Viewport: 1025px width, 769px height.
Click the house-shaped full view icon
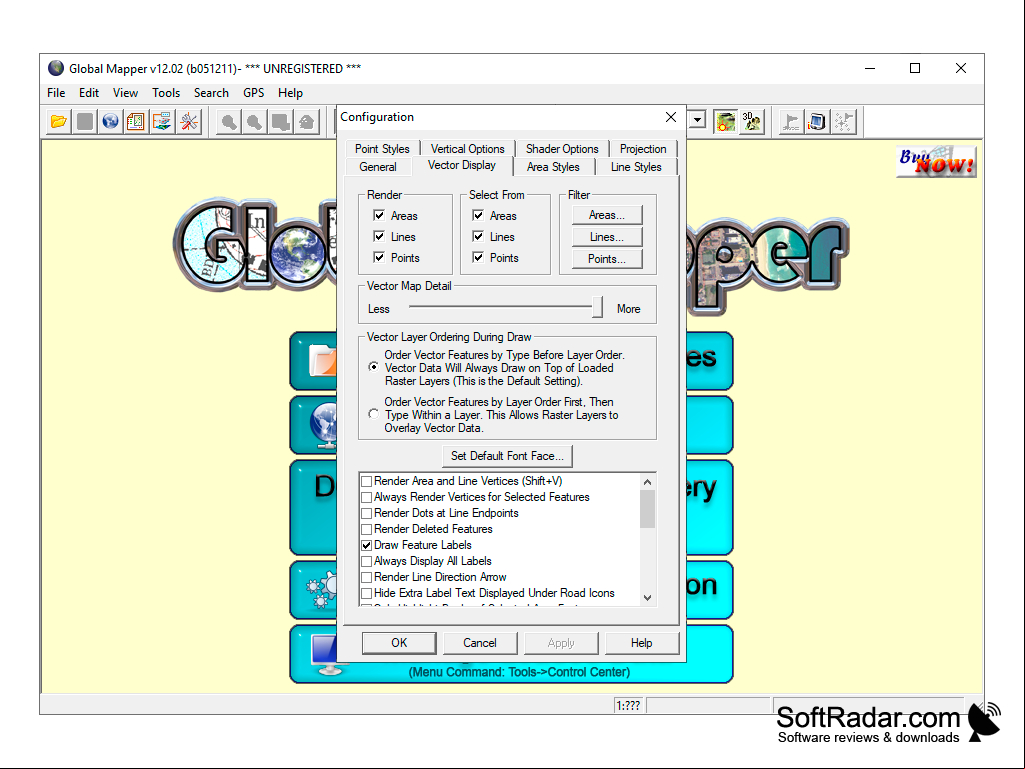pos(307,122)
